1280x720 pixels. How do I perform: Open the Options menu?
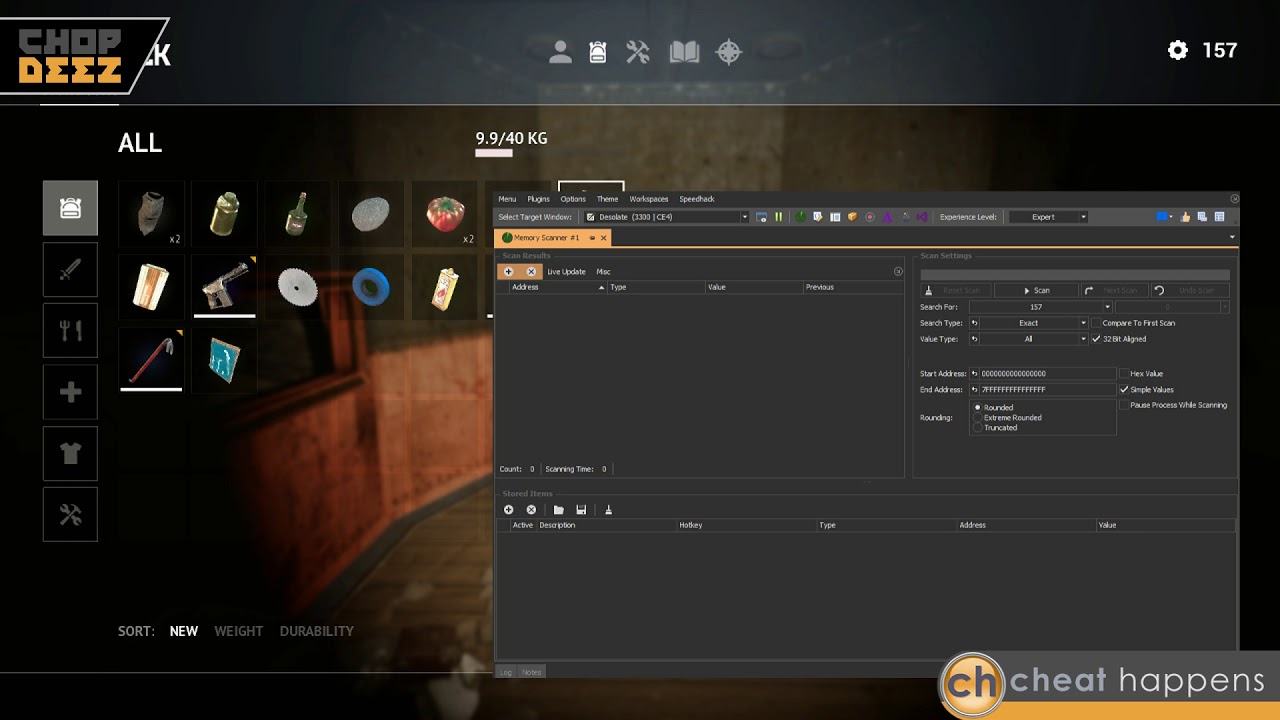573,199
